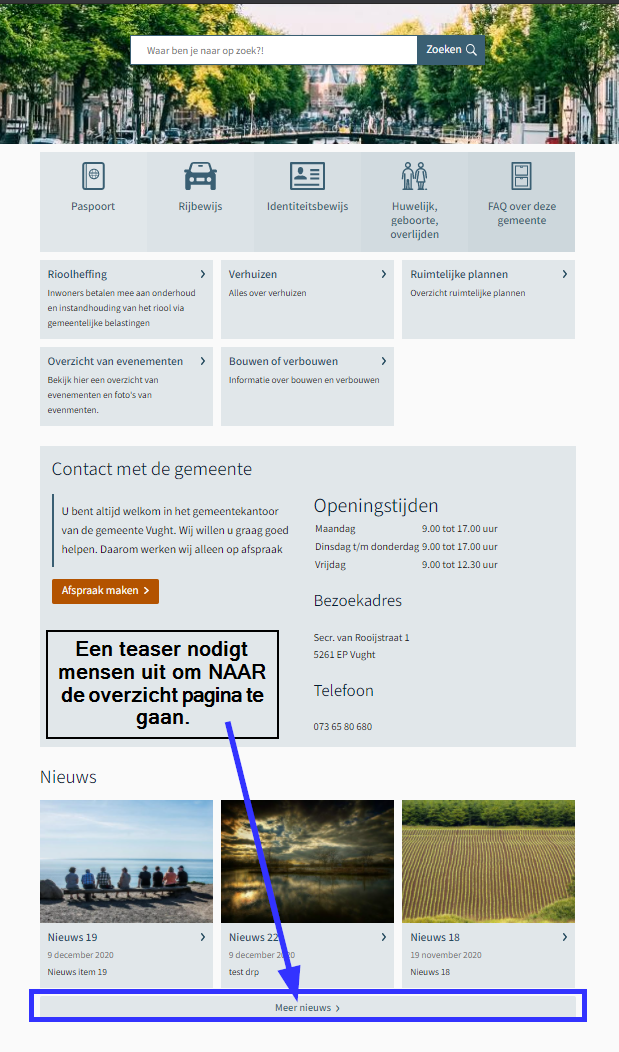
Task: Click the Nieuws 18 headline arrow
Action: coord(565,937)
